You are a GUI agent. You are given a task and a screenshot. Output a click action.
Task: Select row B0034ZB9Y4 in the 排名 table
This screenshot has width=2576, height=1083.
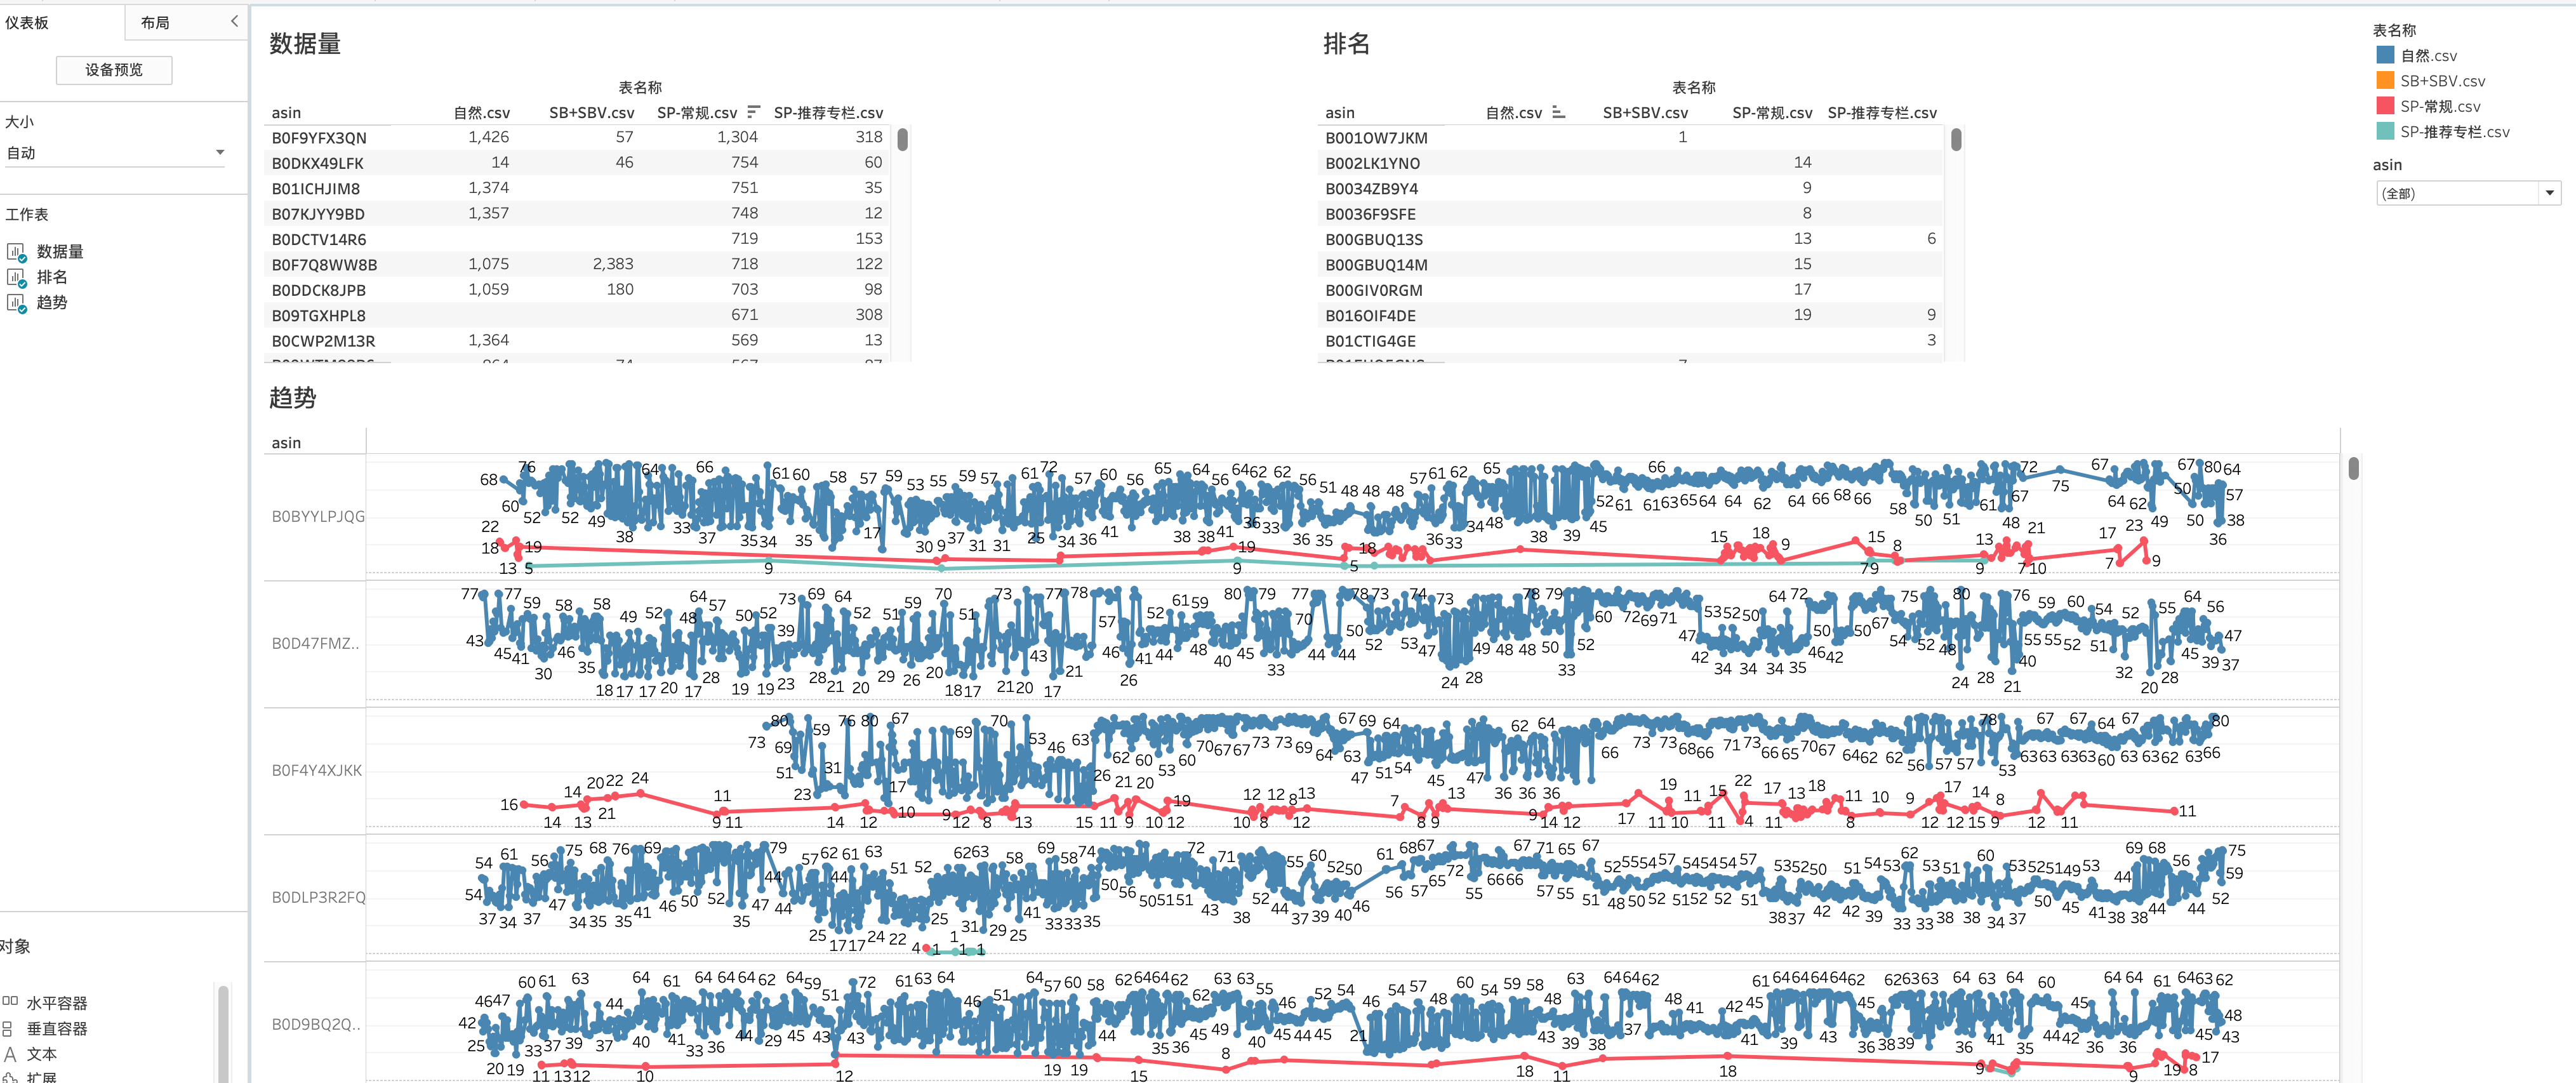[x=1631, y=188]
